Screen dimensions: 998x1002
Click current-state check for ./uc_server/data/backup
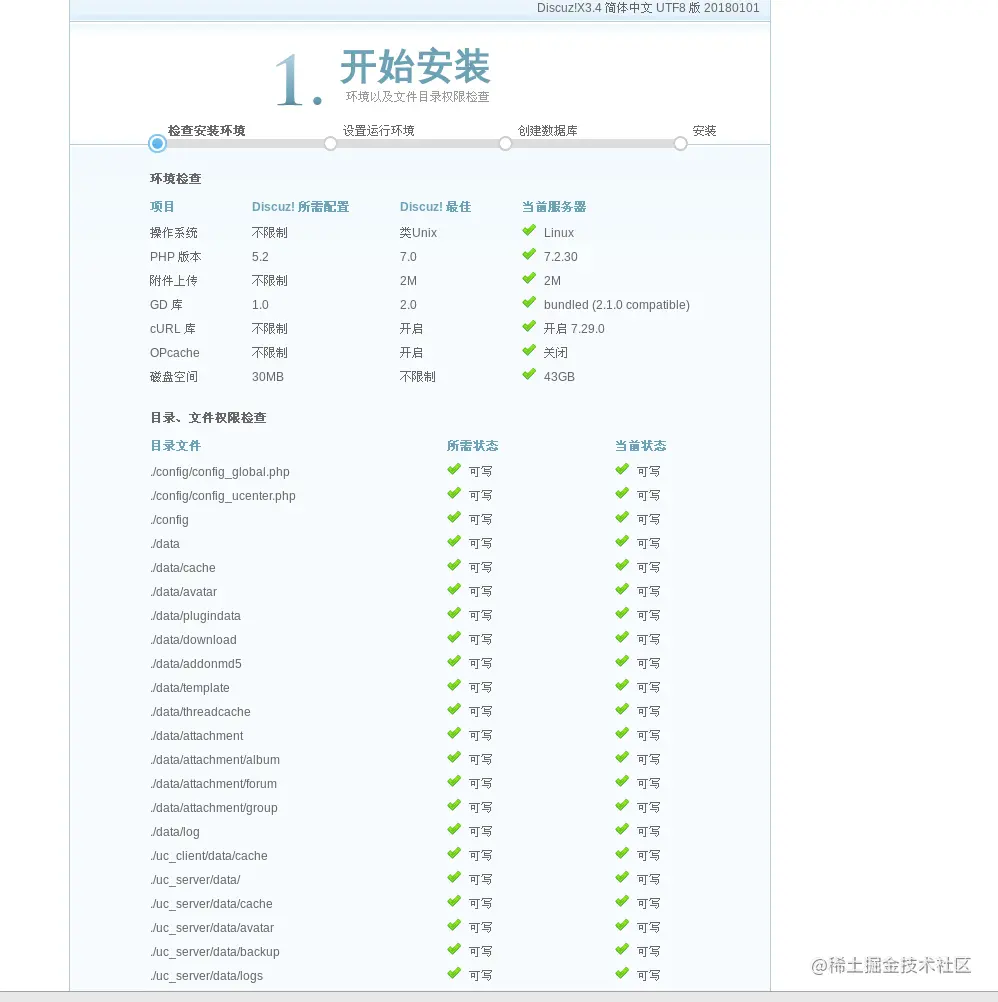pos(622,950)
